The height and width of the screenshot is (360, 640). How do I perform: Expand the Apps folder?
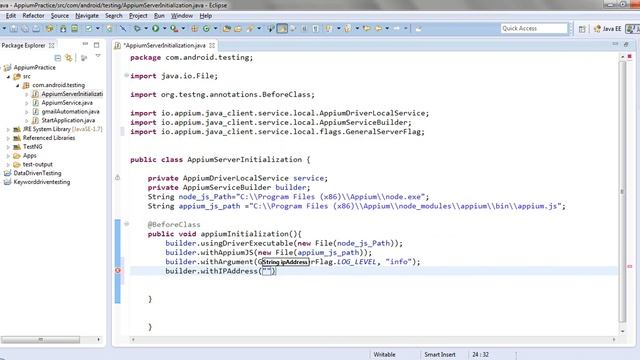(x=8, y=156)
